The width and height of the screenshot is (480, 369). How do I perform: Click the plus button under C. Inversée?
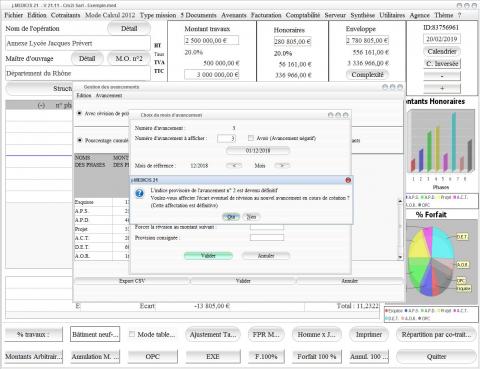(442, 88)
